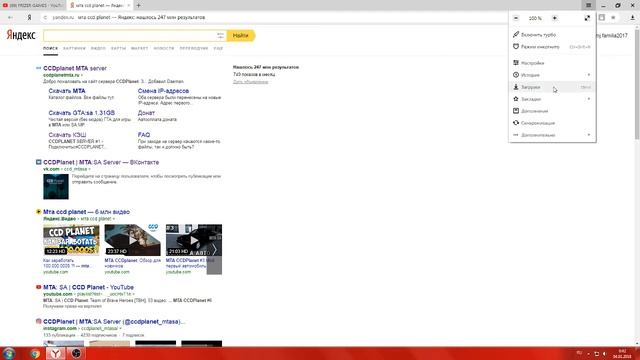Image resolution: width=640 pixels, height=360 pixels.
Task: Open "Режим инкогнито" menu entry
Action: tap(552, 47)
